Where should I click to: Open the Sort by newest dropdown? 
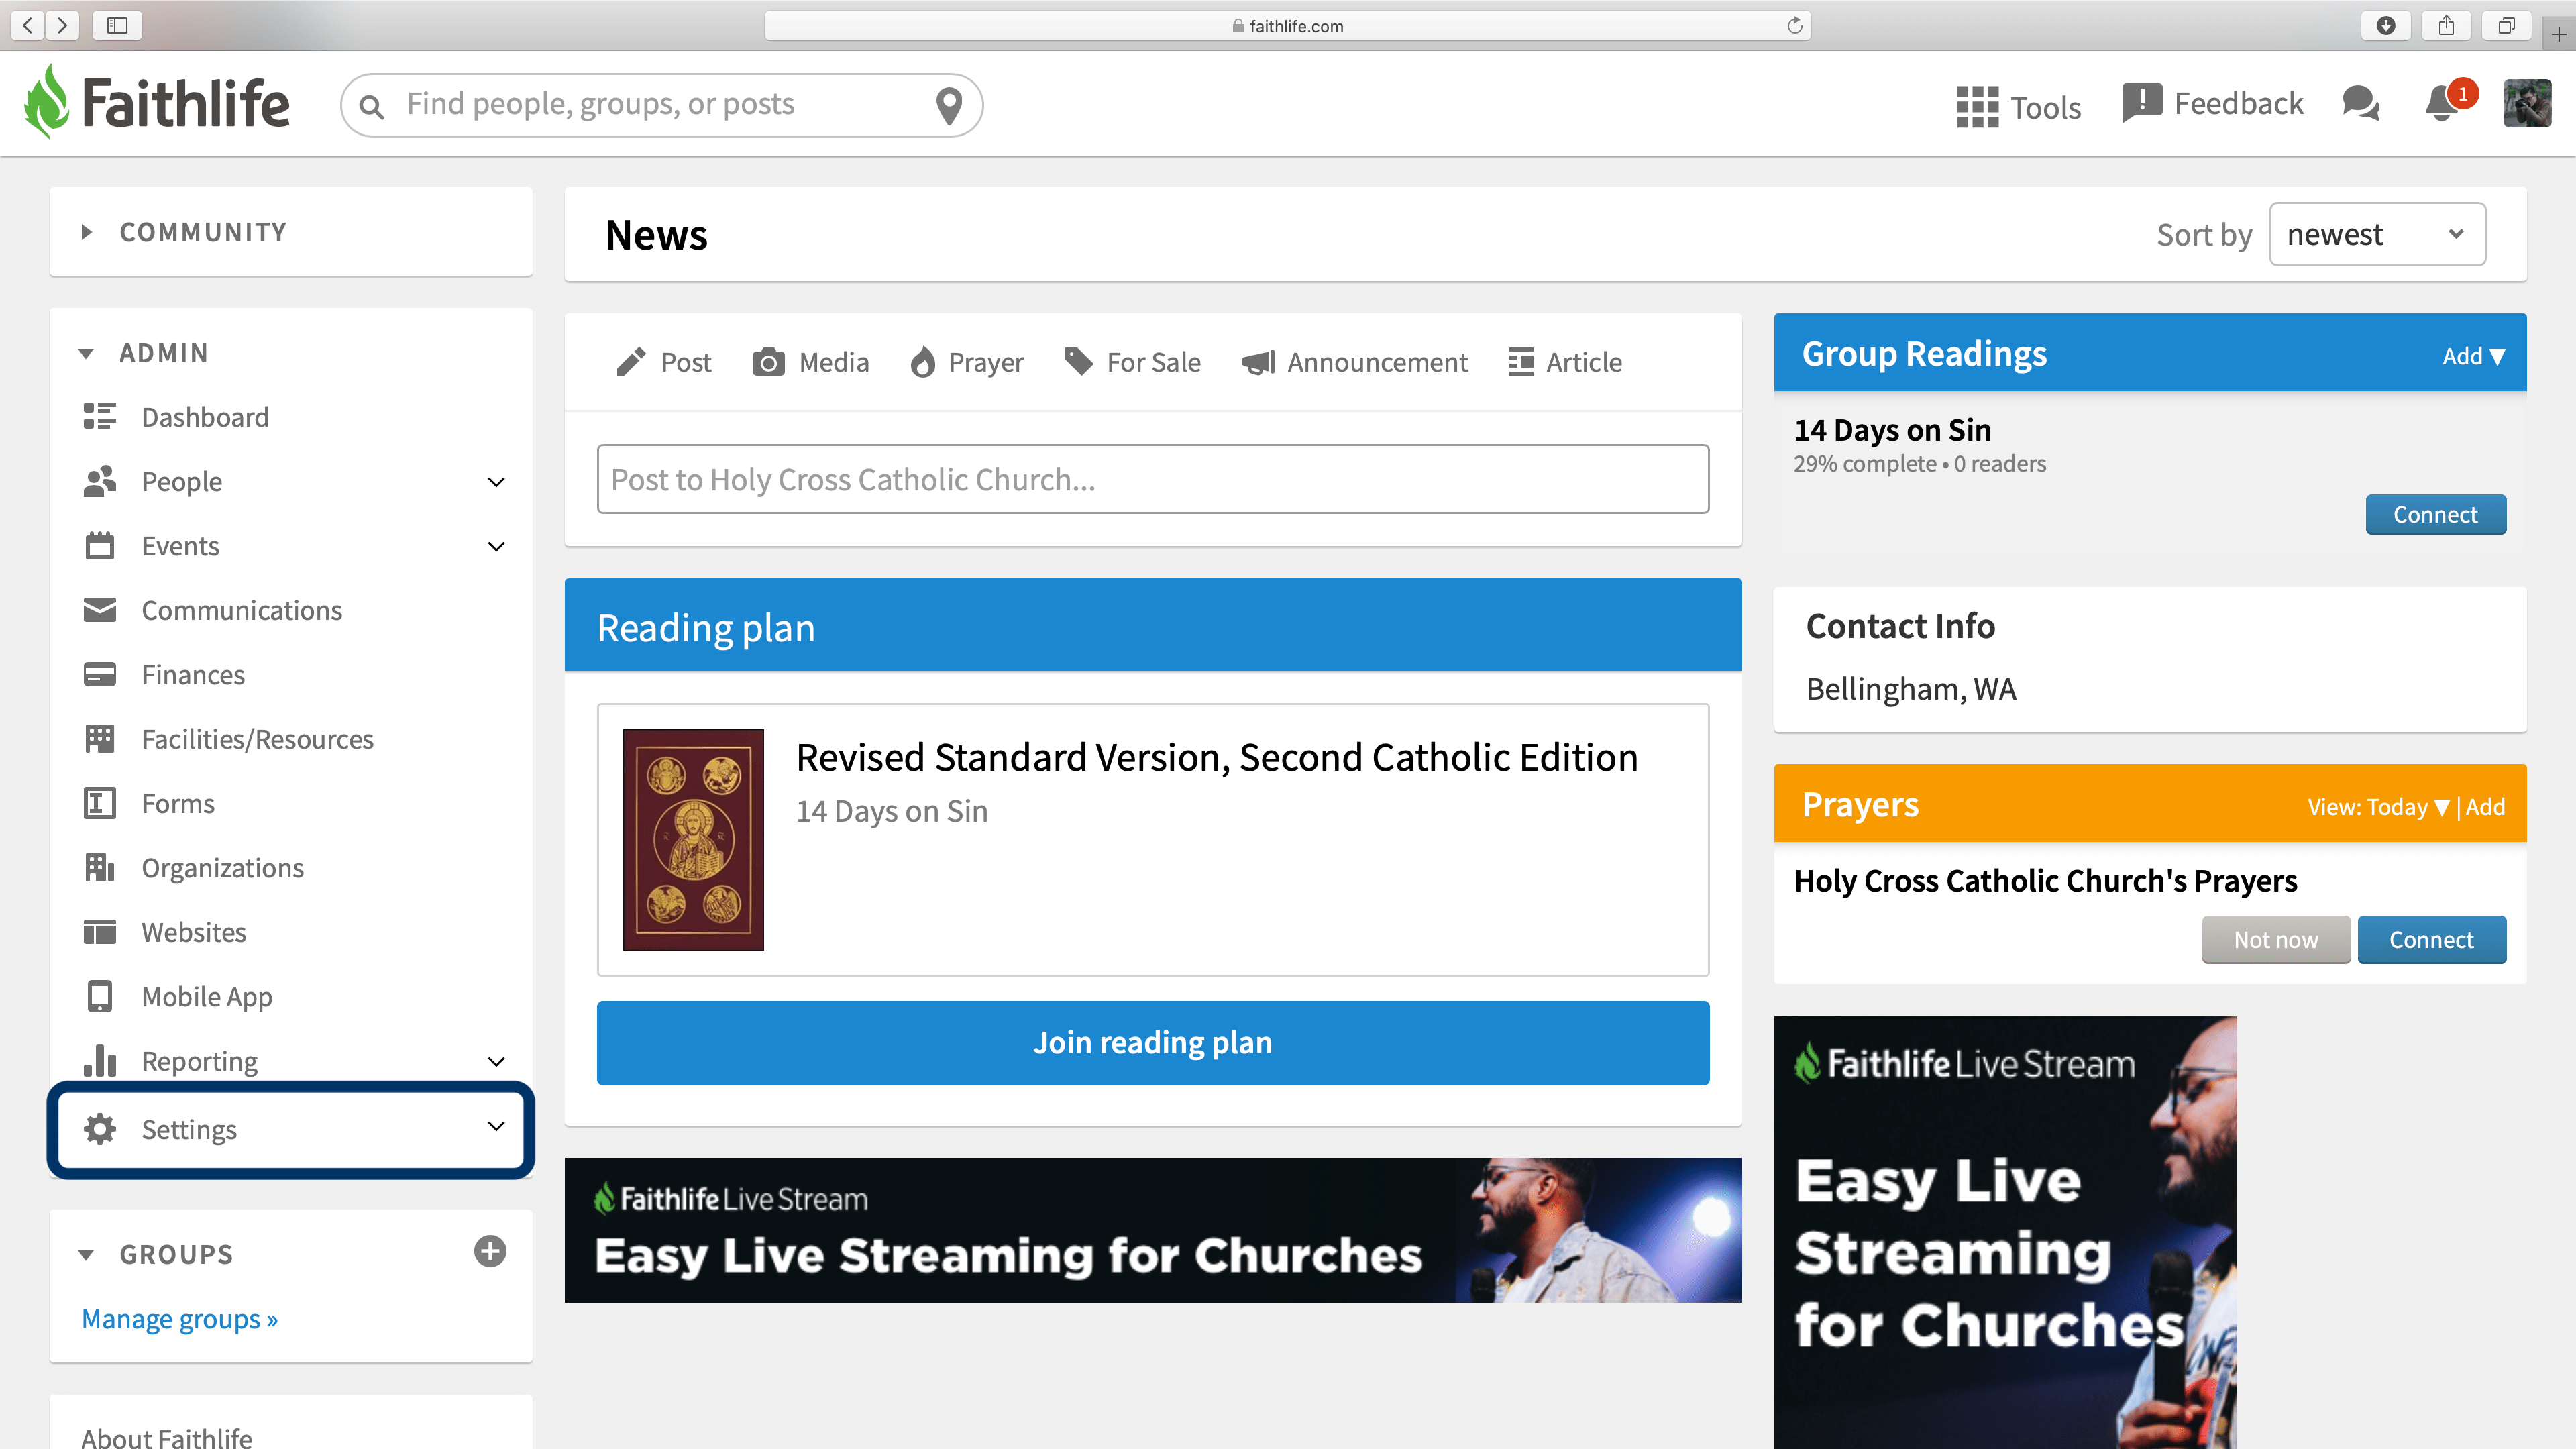tap(2377, 234)
